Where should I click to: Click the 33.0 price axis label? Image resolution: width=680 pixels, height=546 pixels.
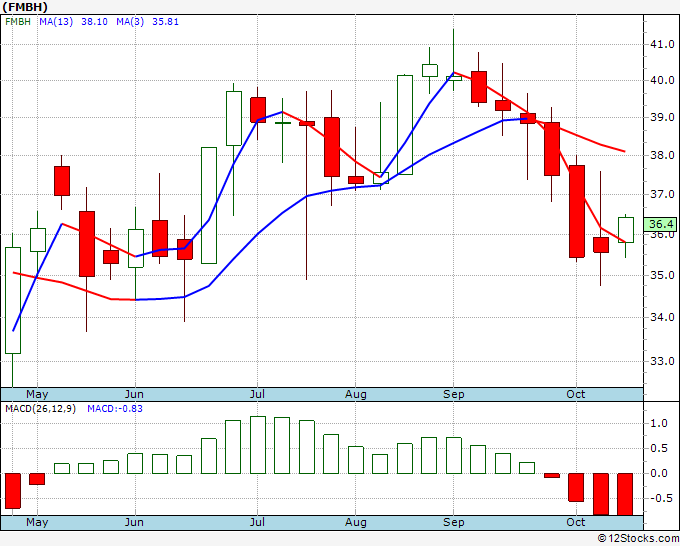point(662,361)
